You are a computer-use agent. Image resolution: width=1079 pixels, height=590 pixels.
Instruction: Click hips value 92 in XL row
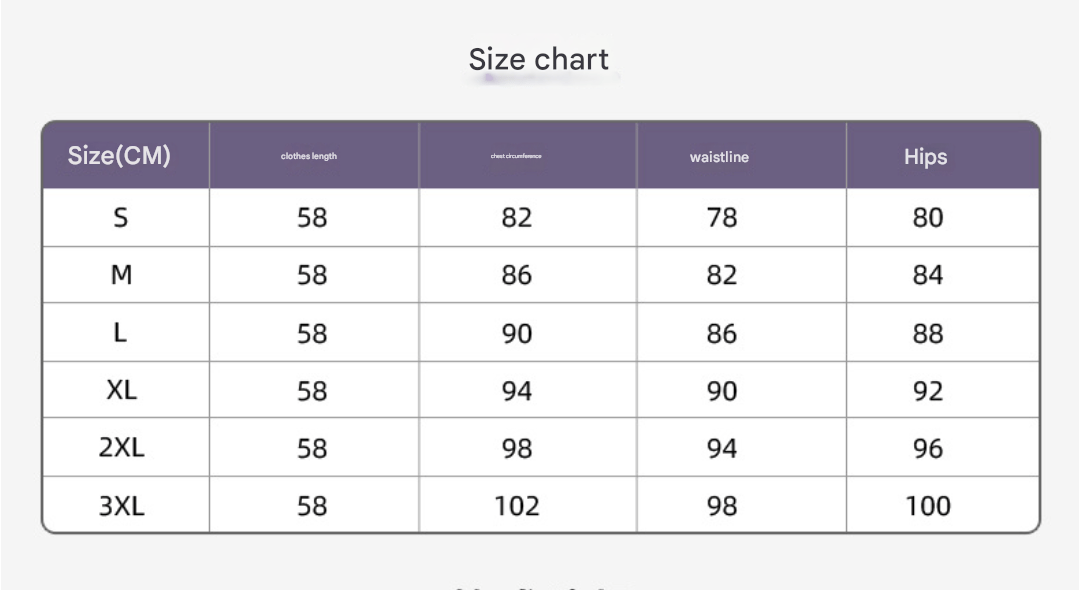(928, 390)
